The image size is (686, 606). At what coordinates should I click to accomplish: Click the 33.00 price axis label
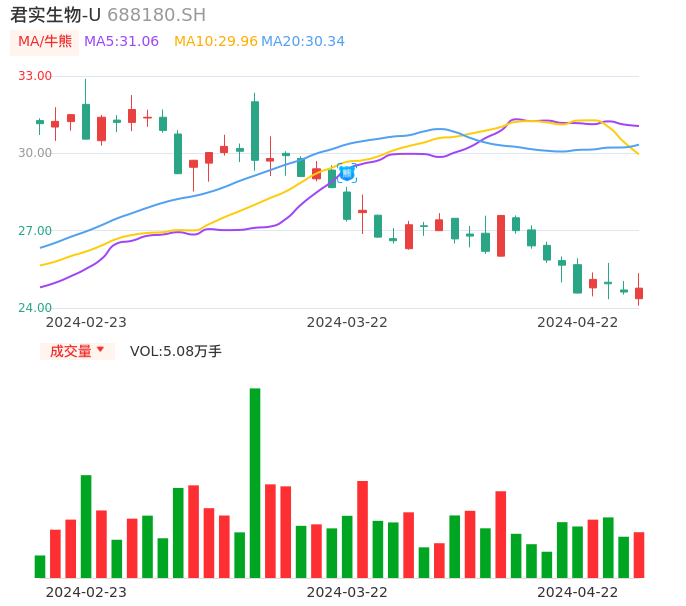tap(35, 76)
